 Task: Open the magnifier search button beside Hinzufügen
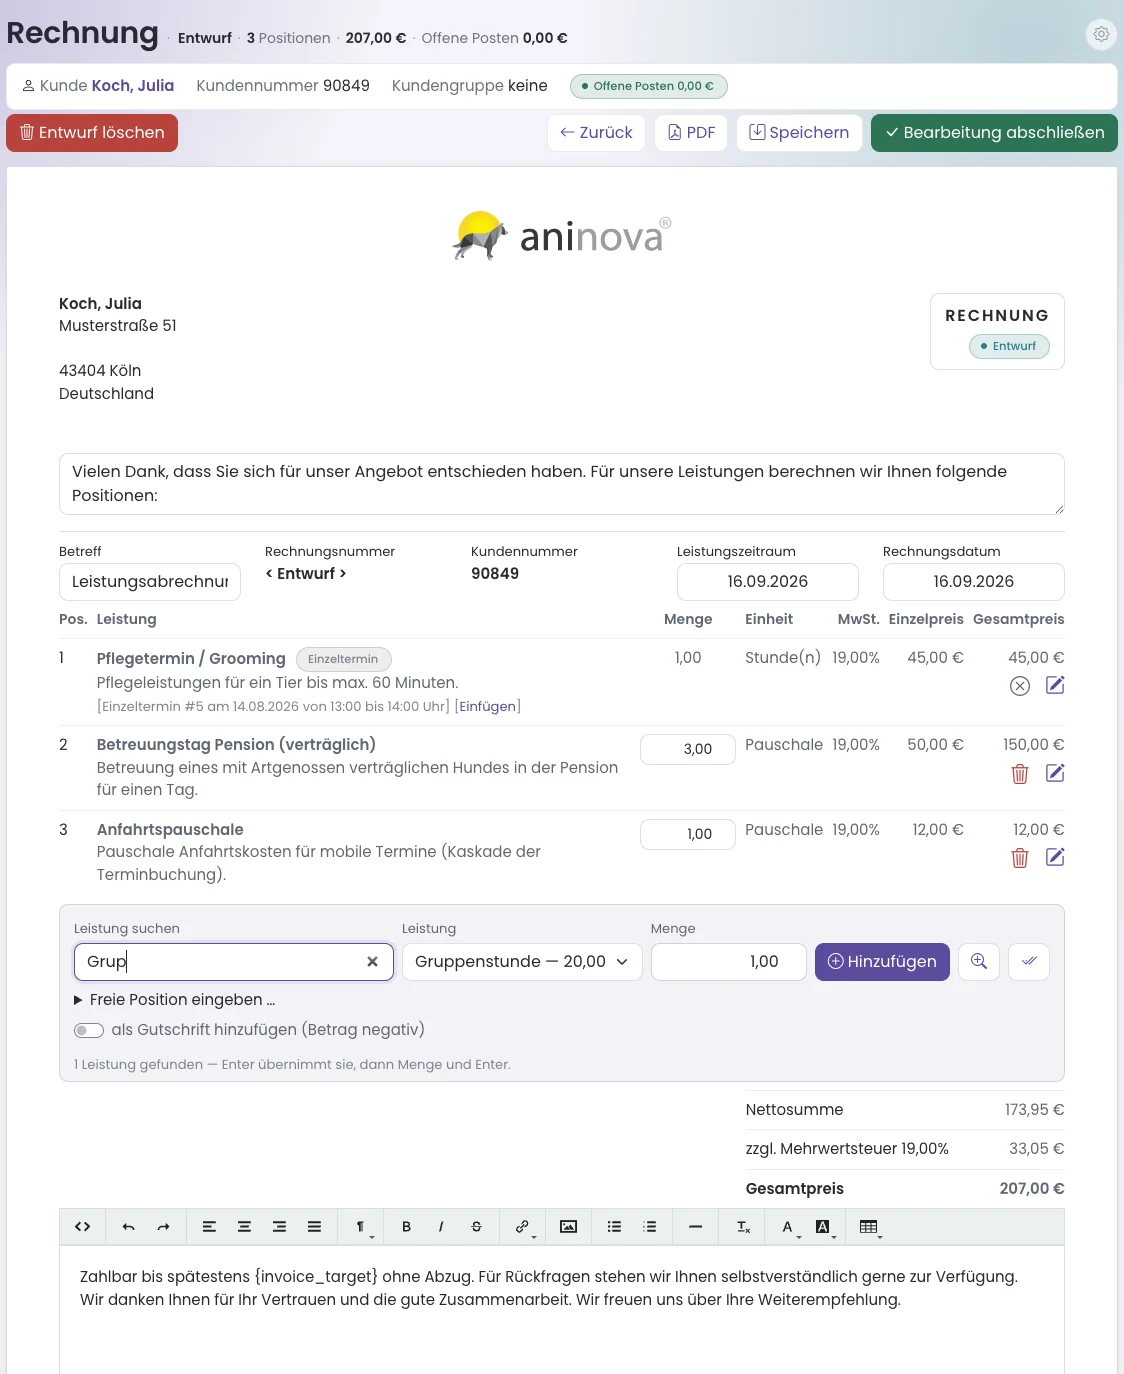[979, 962]
